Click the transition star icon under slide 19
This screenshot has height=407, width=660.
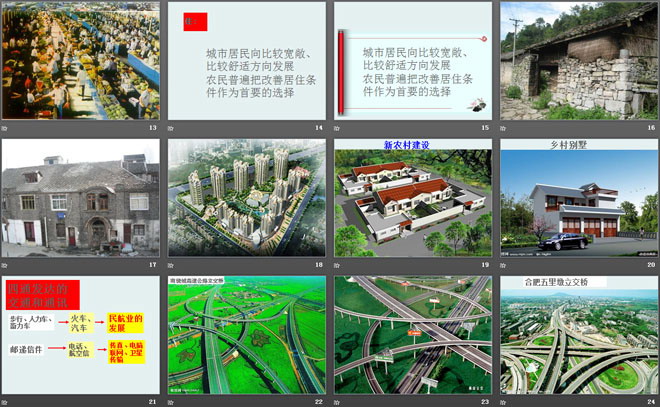pyautogui.click(x=337, y=265)
